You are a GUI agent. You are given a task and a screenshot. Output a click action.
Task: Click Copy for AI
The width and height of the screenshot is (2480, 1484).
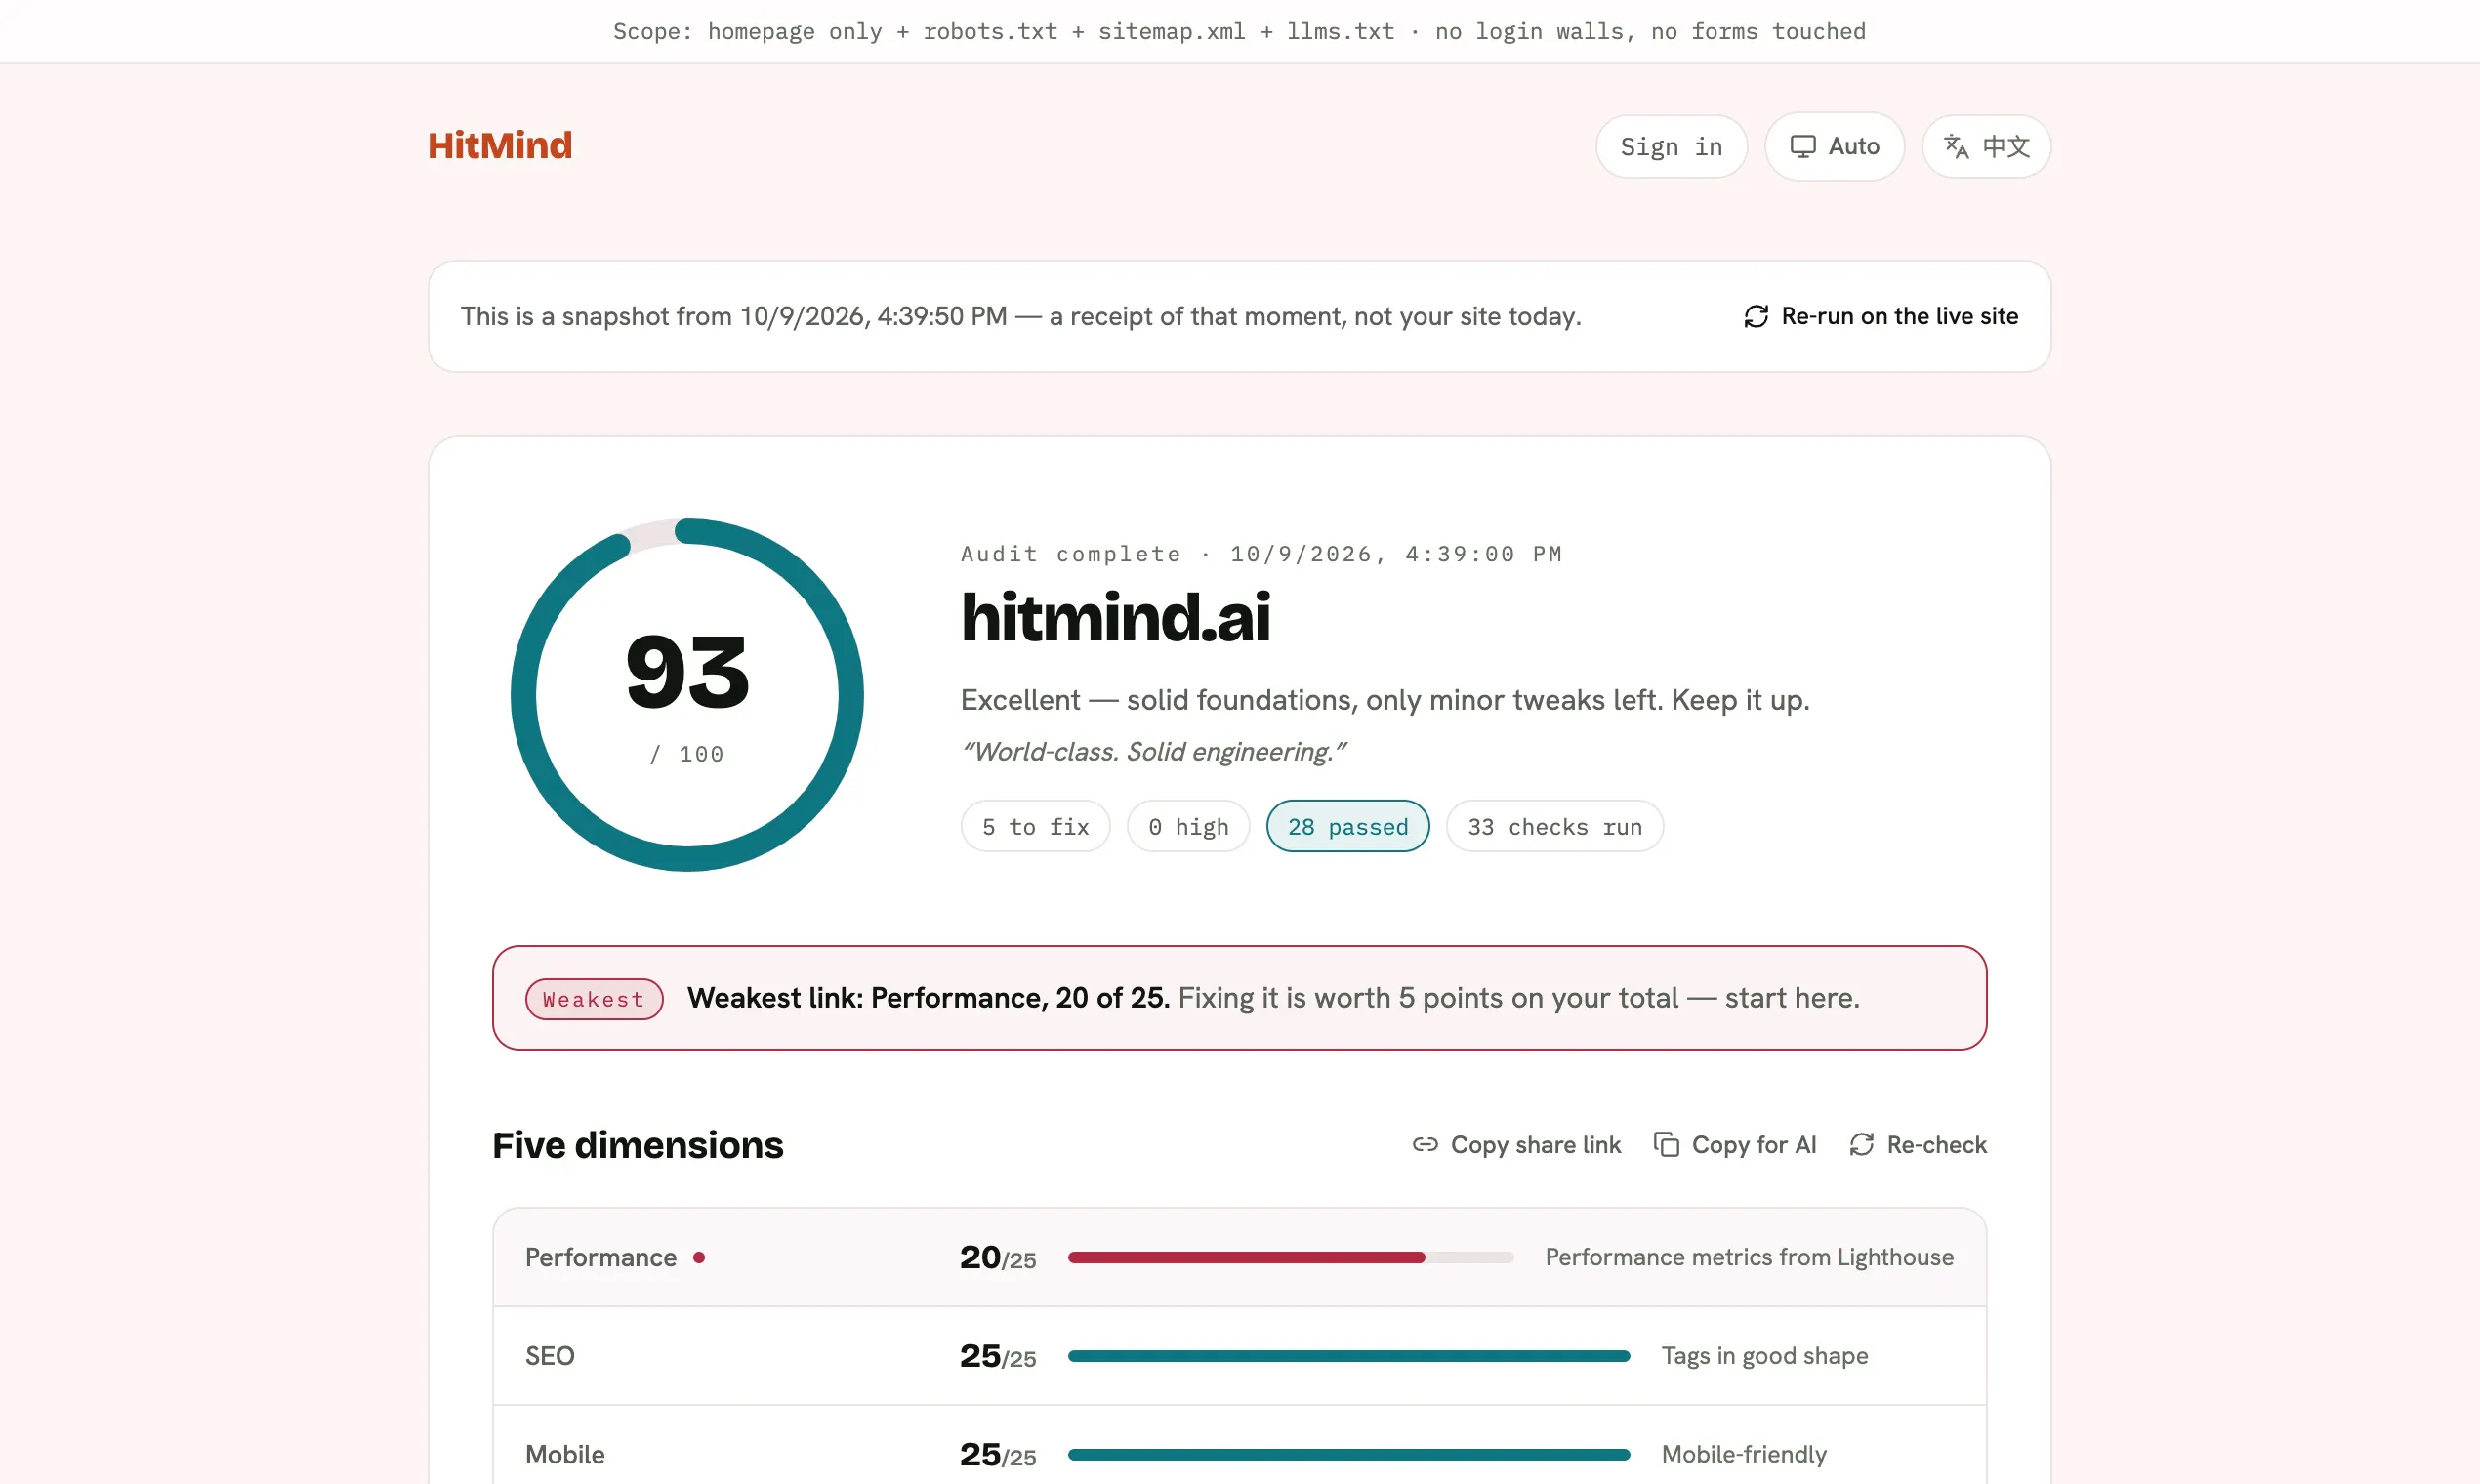(1735, 1145)
